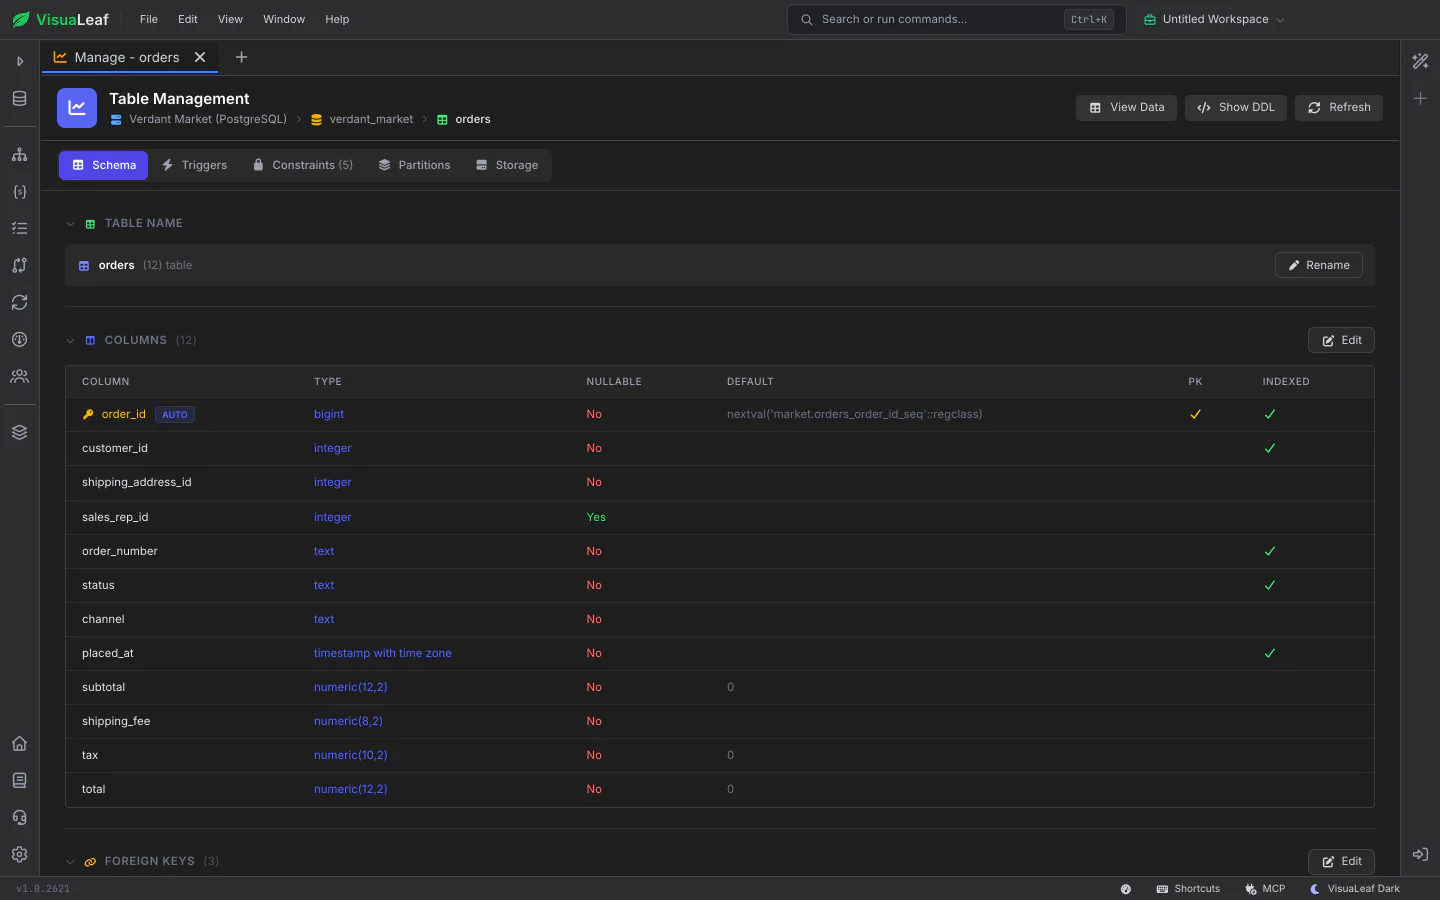This screenshot has height=900, width=1440.
Task: Open the File menu
Action: pos(149,19)
